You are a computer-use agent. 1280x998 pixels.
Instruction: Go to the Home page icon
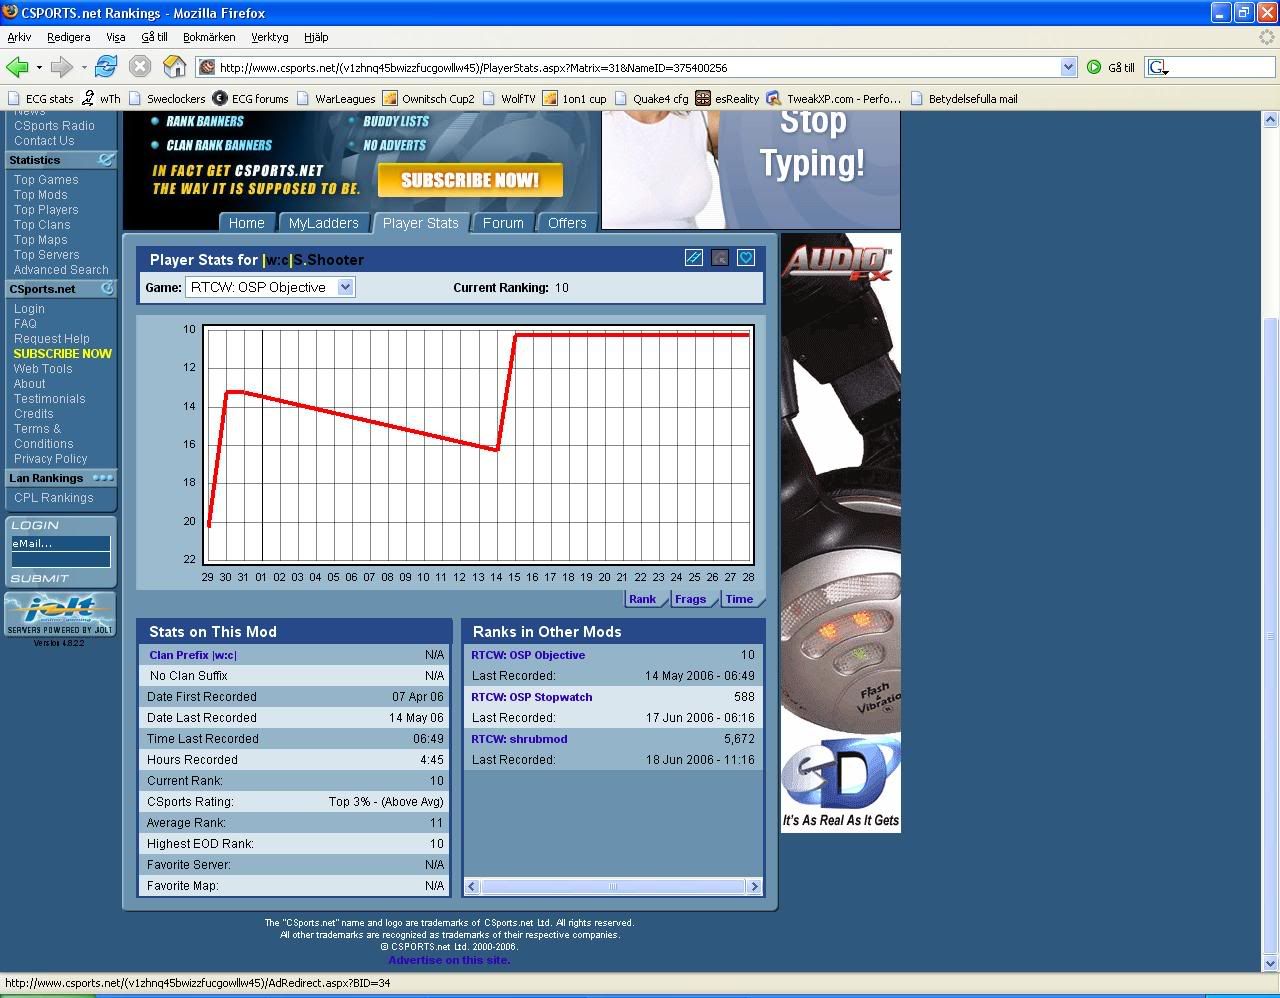pyautogui.click(x=175, y=67)
